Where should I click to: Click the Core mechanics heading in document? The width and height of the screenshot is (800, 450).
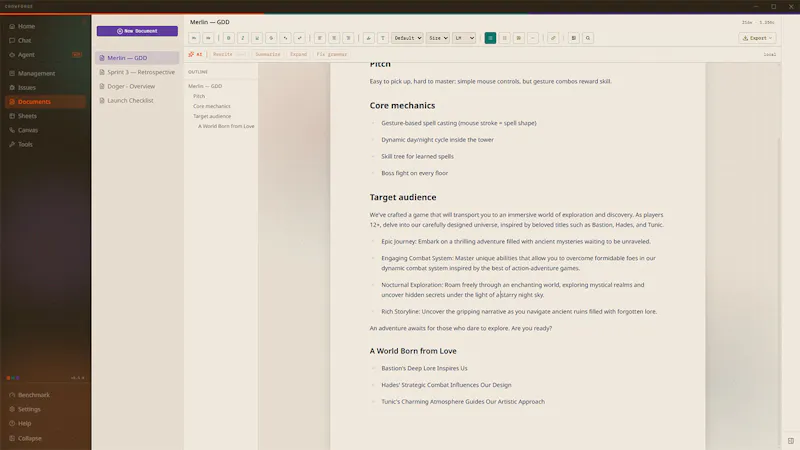[x=402, y=106]
